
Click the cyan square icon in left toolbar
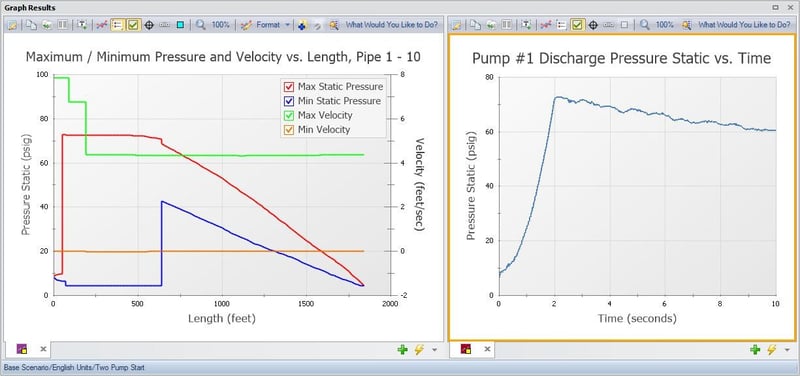click(x=180, y=24)
